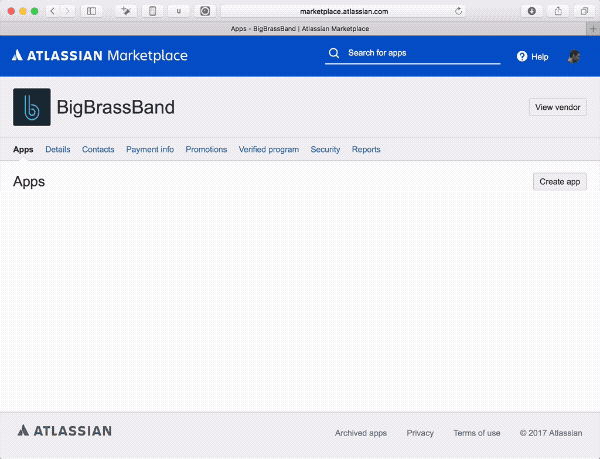View the Reports tab
This screenshot has width=600, height=459.
coord(366,150)
